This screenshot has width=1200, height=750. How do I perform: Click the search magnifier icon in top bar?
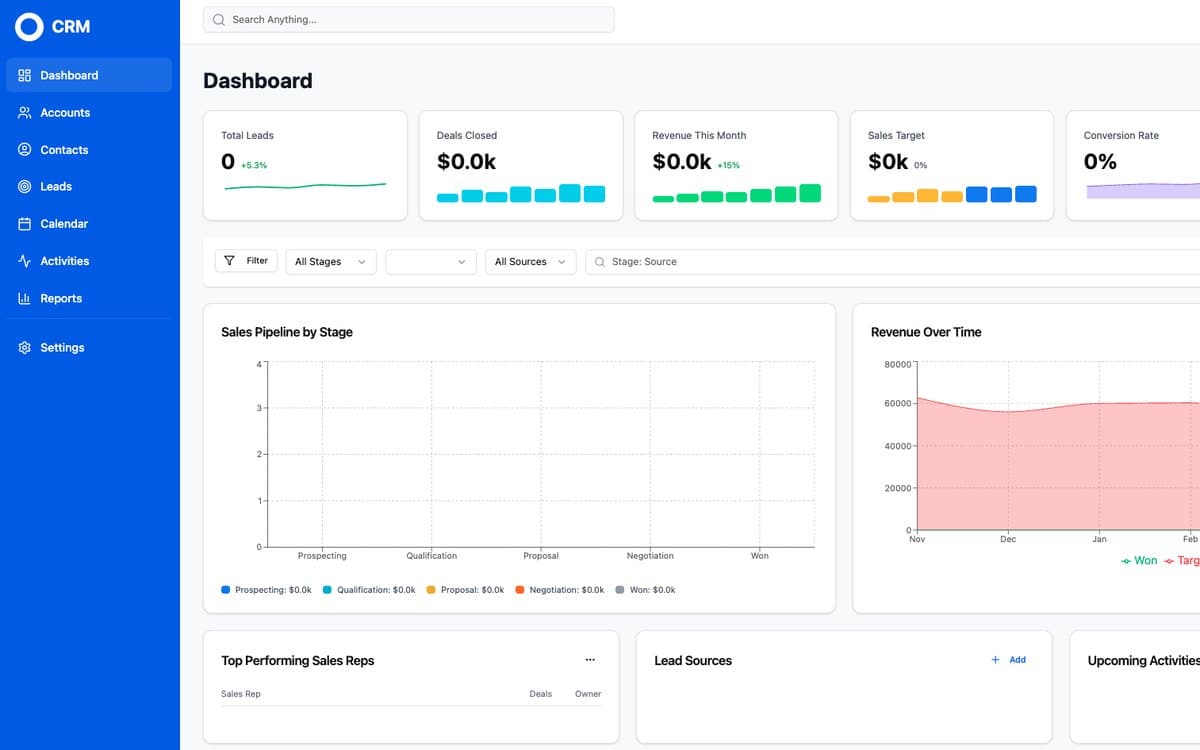point(219,20)
